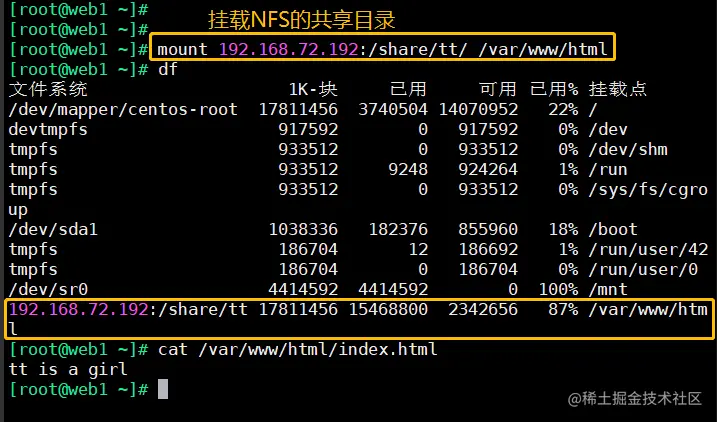
Task: Click the 文件系统 column header
Action: [x=48, y=89]
